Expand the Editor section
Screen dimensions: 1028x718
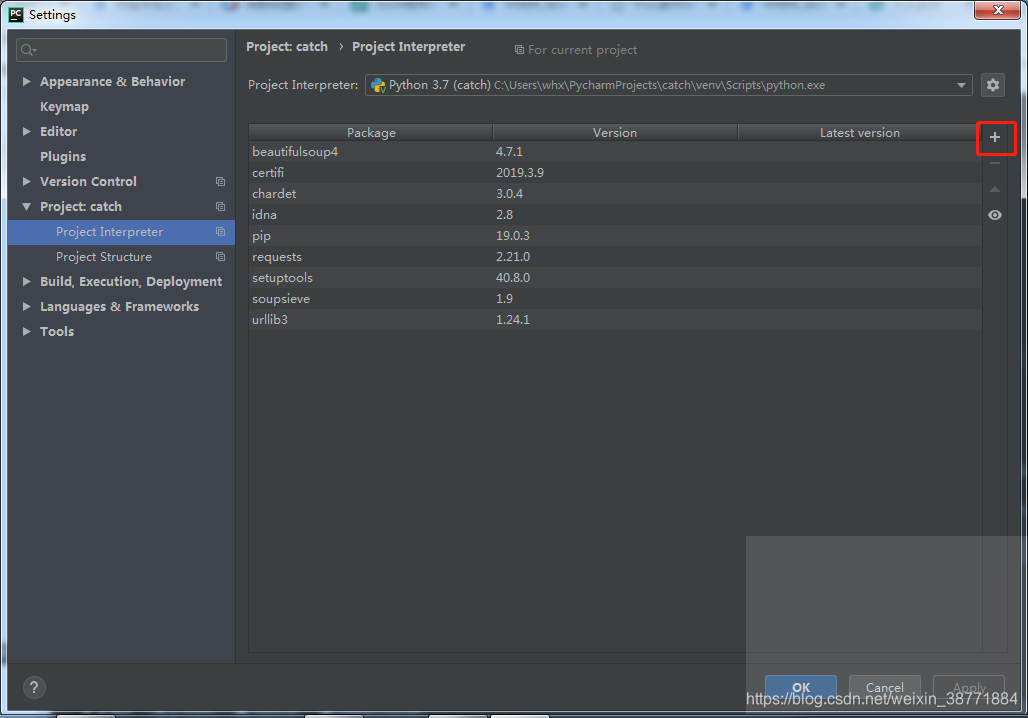27,131
